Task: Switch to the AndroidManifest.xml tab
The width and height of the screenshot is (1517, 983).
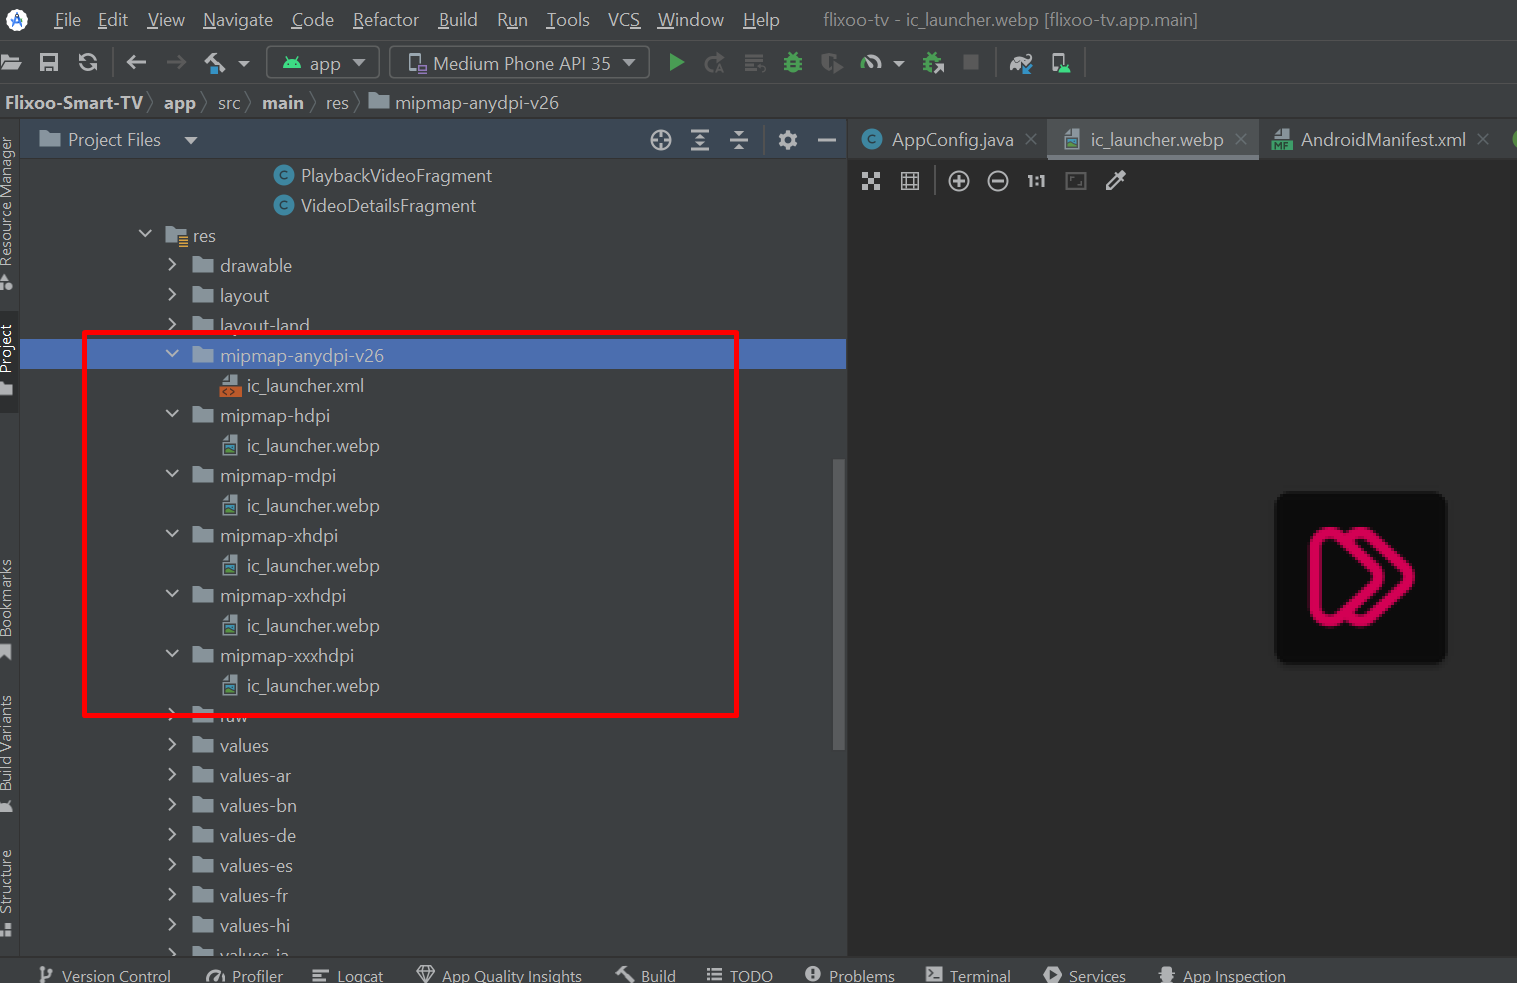Action: click(x=1382, y=140)
